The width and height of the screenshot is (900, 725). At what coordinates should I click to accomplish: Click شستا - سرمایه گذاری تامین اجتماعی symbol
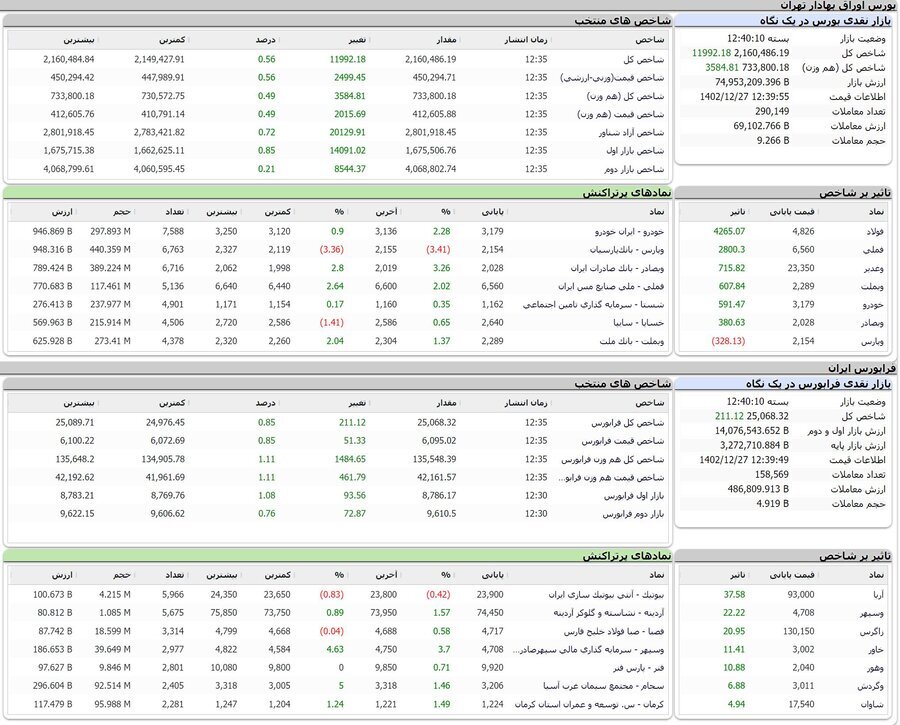[x=593, y=305]
